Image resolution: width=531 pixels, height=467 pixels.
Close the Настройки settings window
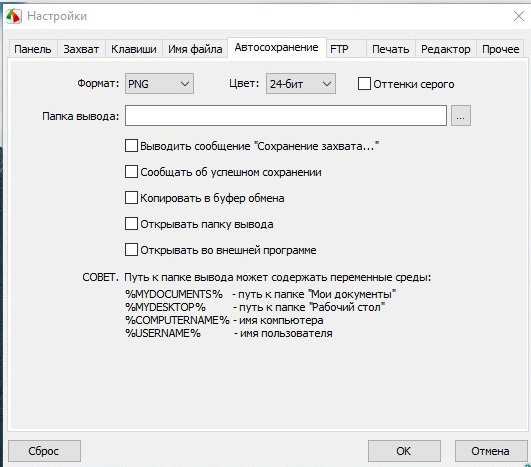tap(518, 16)
